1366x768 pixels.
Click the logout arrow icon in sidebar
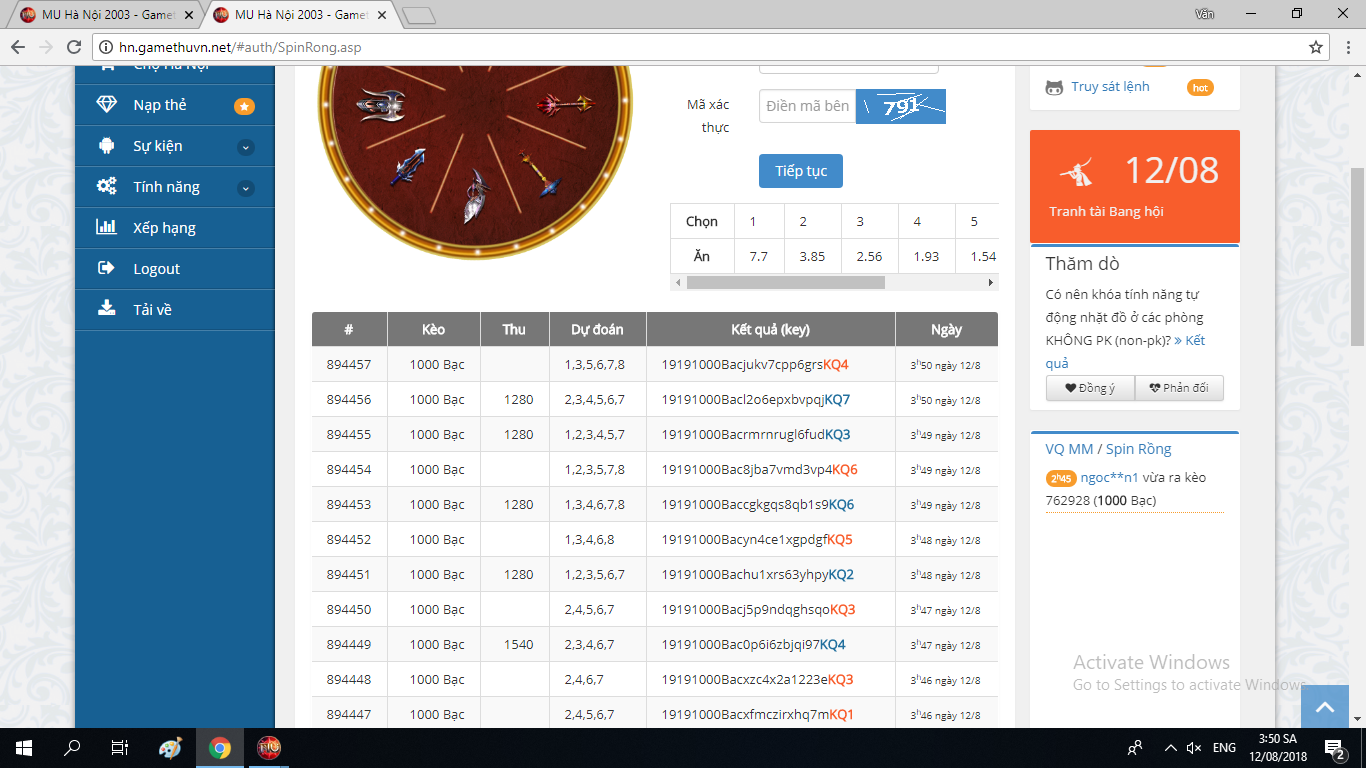(106, 268)
